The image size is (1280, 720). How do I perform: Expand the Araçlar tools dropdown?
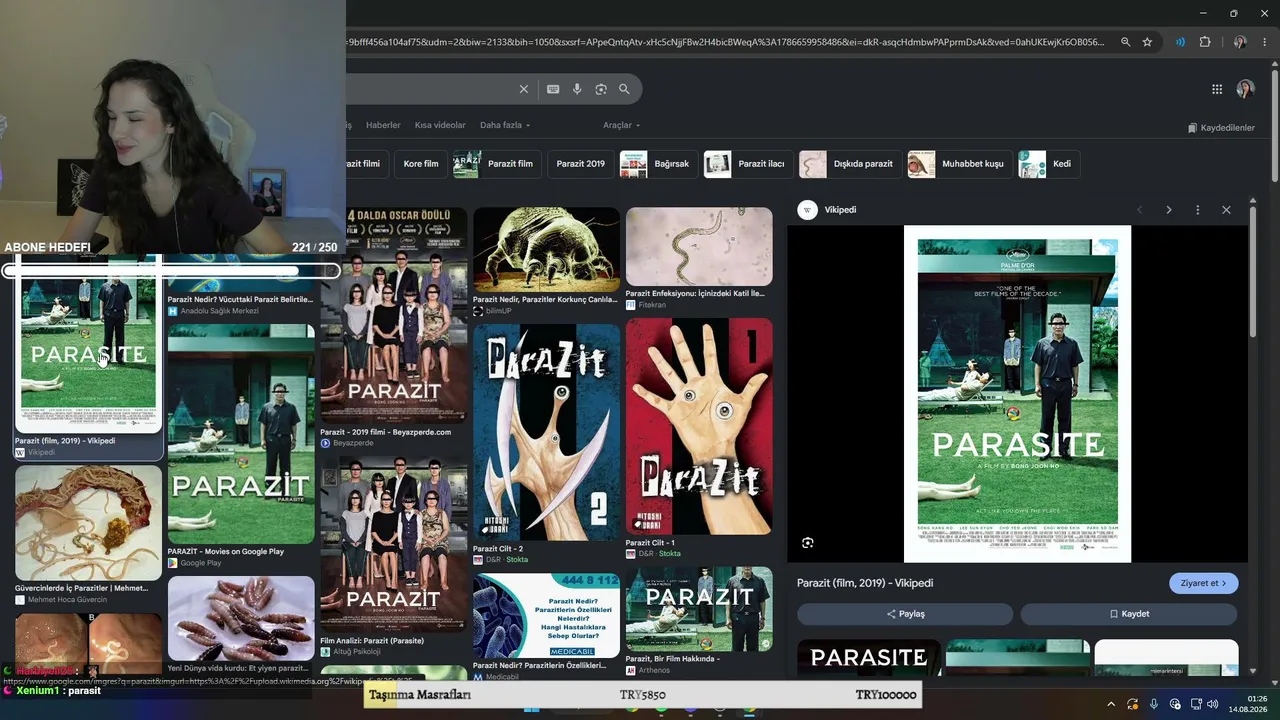click(x=621, y=125)
